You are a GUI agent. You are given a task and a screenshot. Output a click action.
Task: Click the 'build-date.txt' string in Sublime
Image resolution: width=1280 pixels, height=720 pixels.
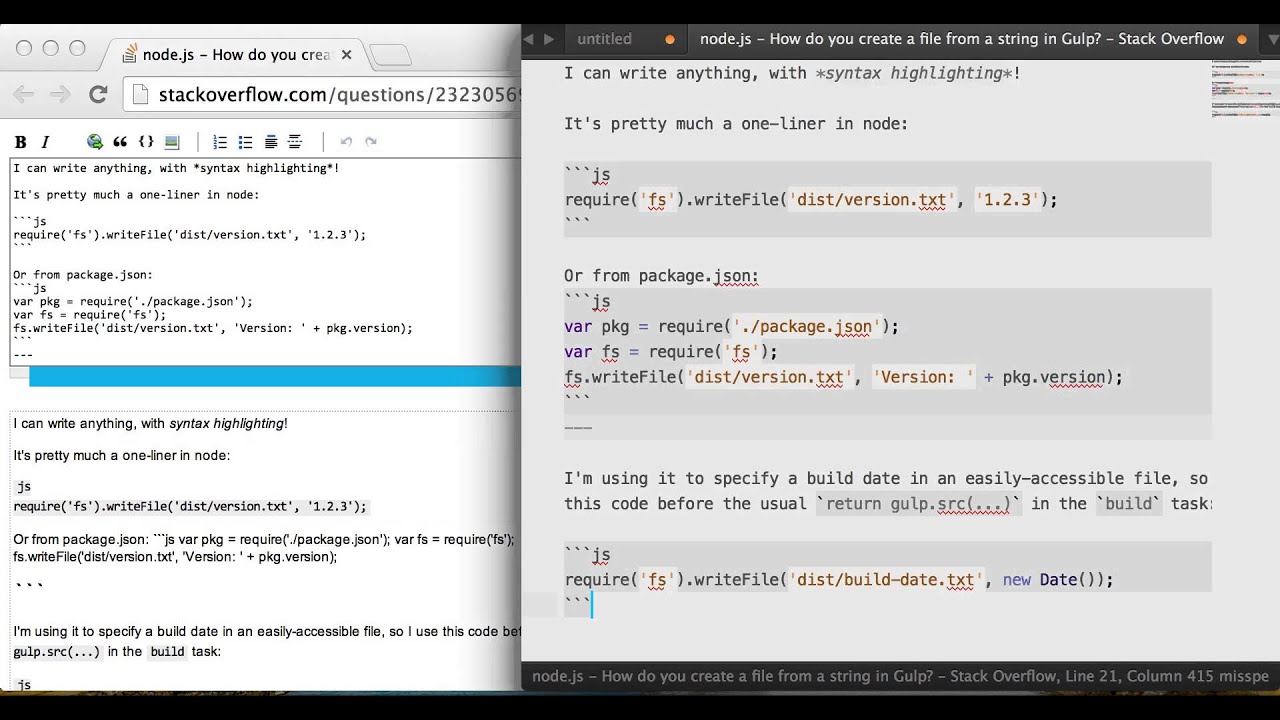(x=887, y=580)
